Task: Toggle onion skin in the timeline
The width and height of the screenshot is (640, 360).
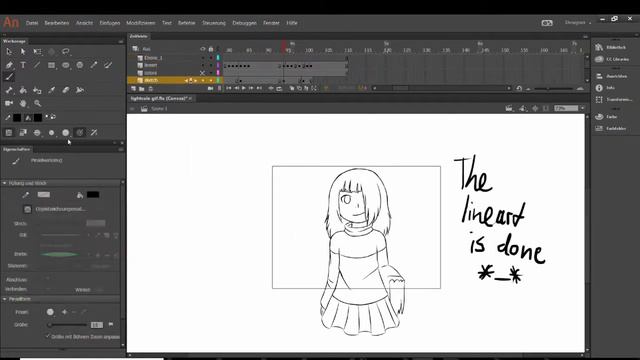Action: [x=291, y=88]
